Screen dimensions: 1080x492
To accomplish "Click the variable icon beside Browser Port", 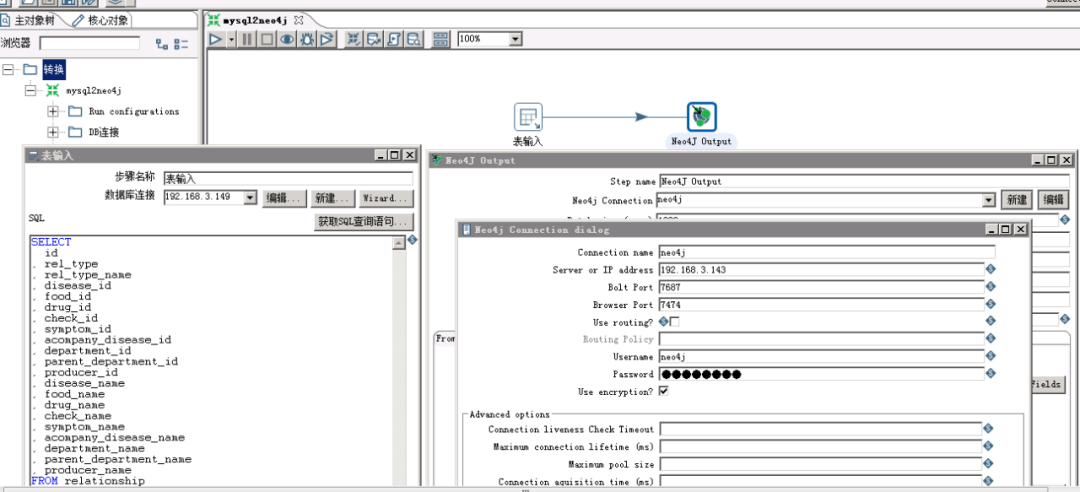I will click(x=990, y=303).
